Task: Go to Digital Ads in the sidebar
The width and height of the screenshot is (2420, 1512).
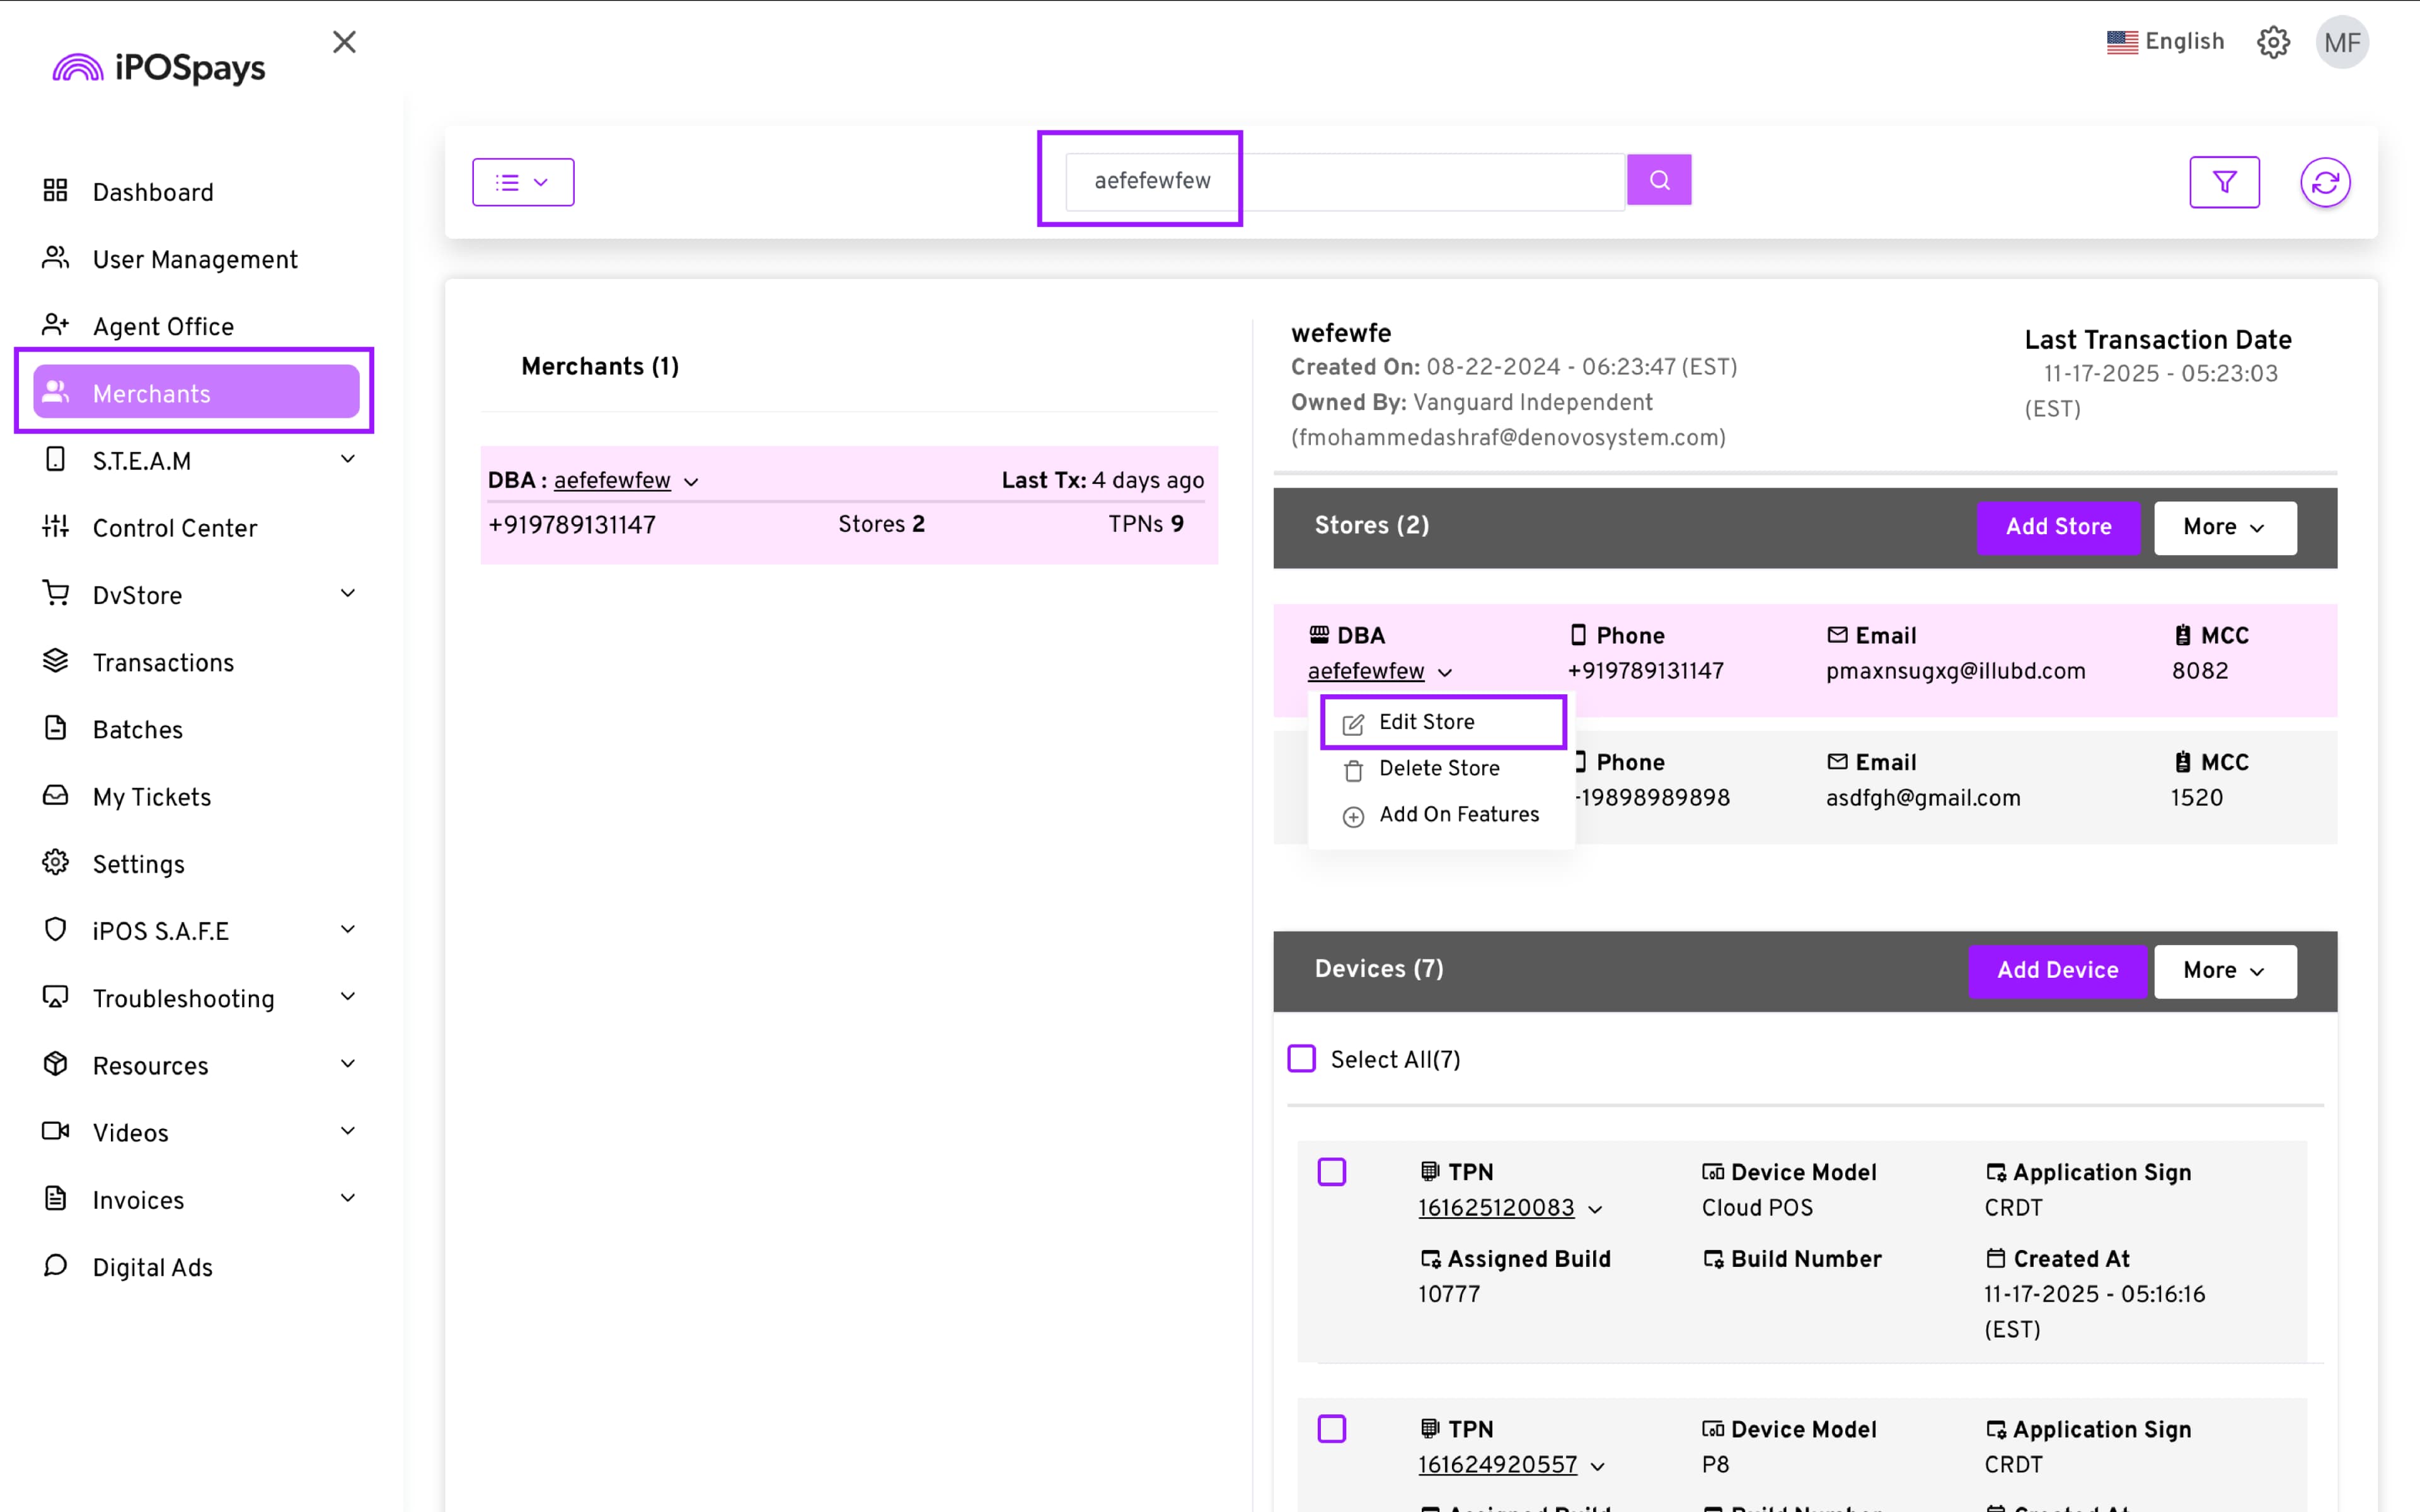Action: point(152,1267)
